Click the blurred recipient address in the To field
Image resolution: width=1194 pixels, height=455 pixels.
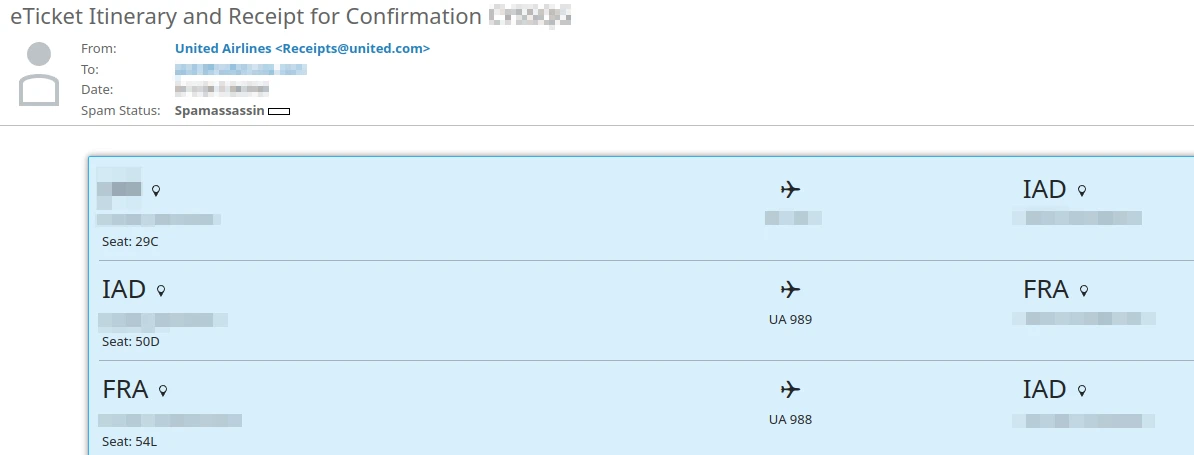click(x=241, y=69)
